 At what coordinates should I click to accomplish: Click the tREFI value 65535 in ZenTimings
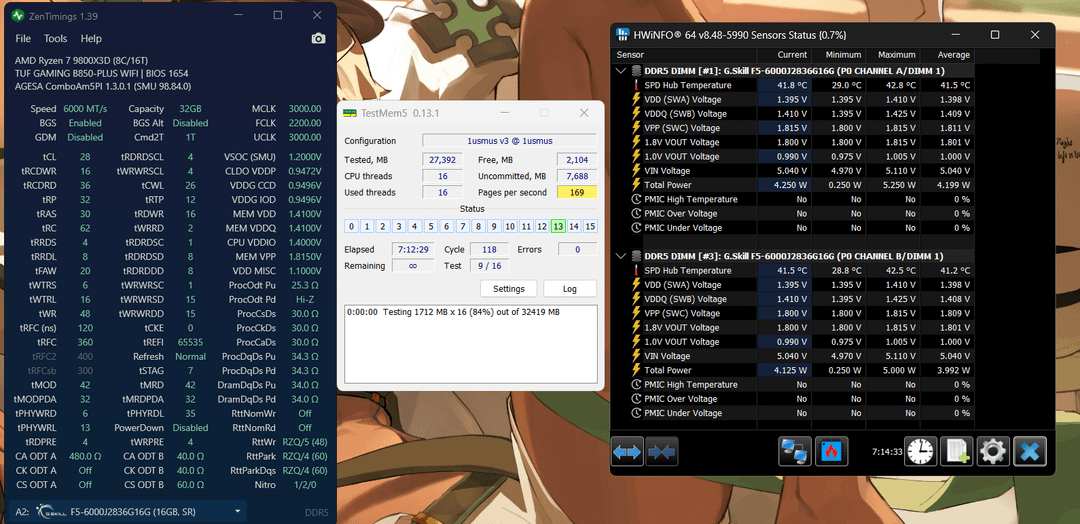click(191, 342)
